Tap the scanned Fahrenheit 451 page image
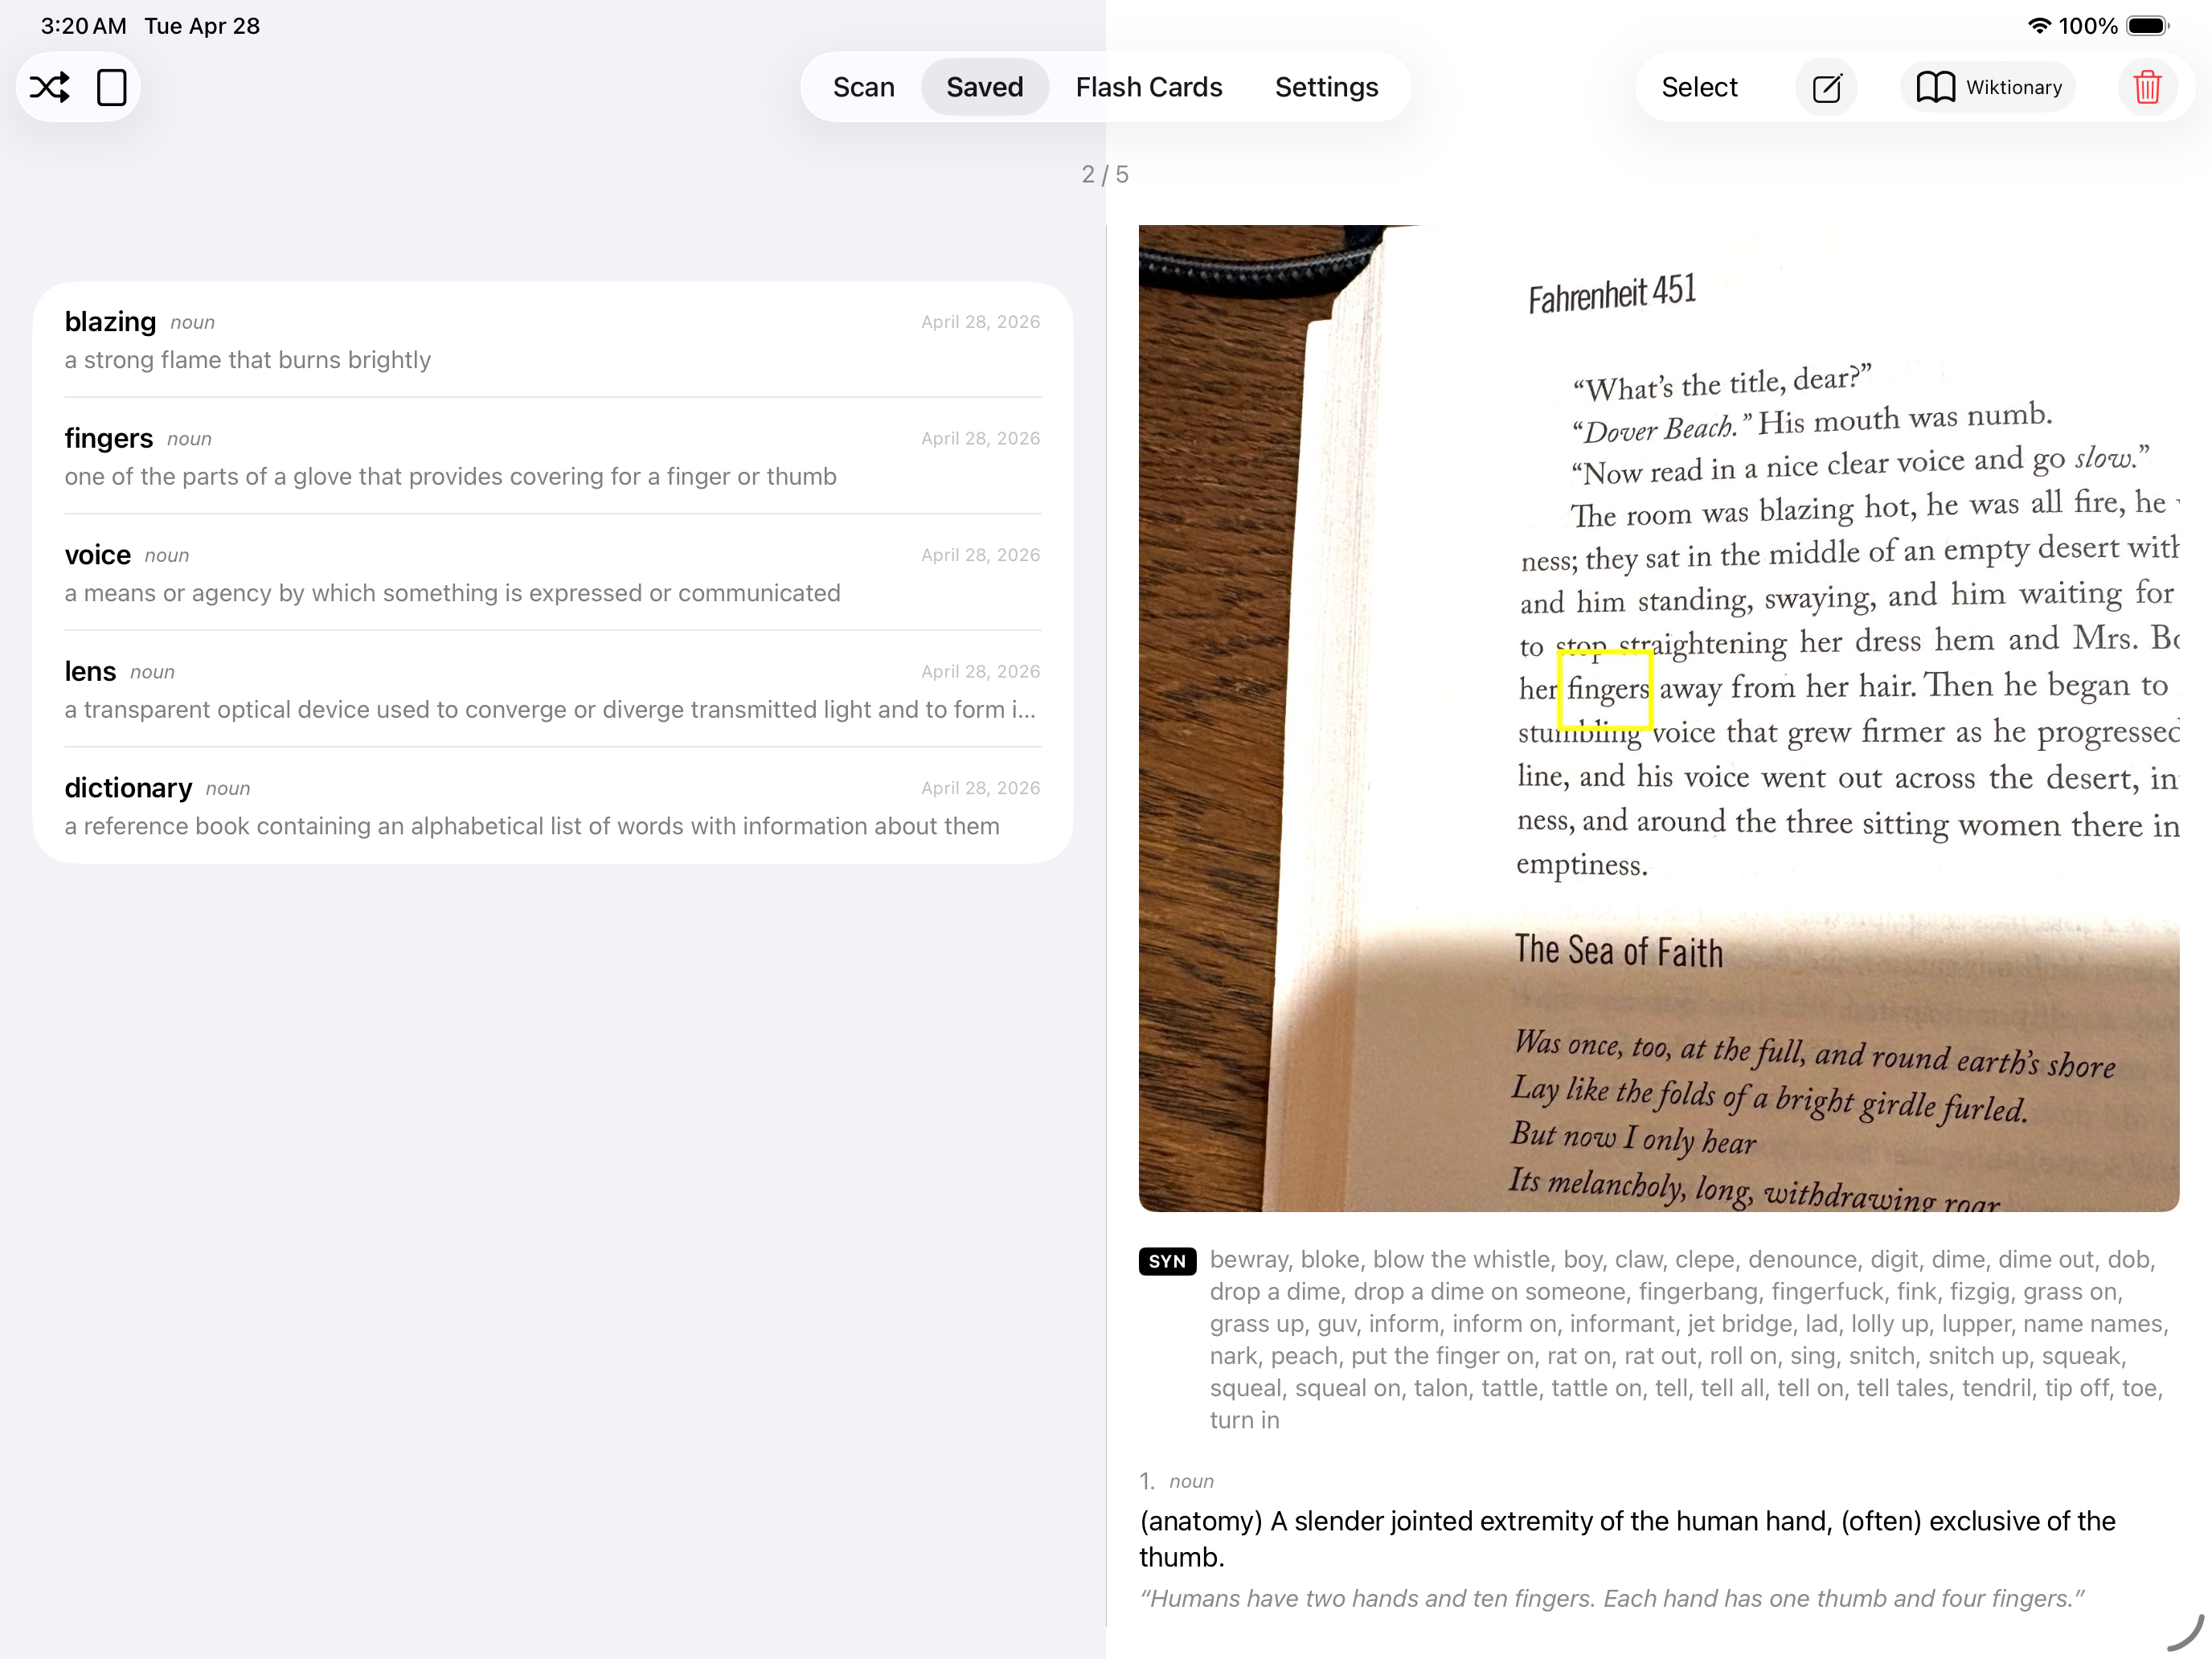2212x1659 pixels. [1658, 718]
